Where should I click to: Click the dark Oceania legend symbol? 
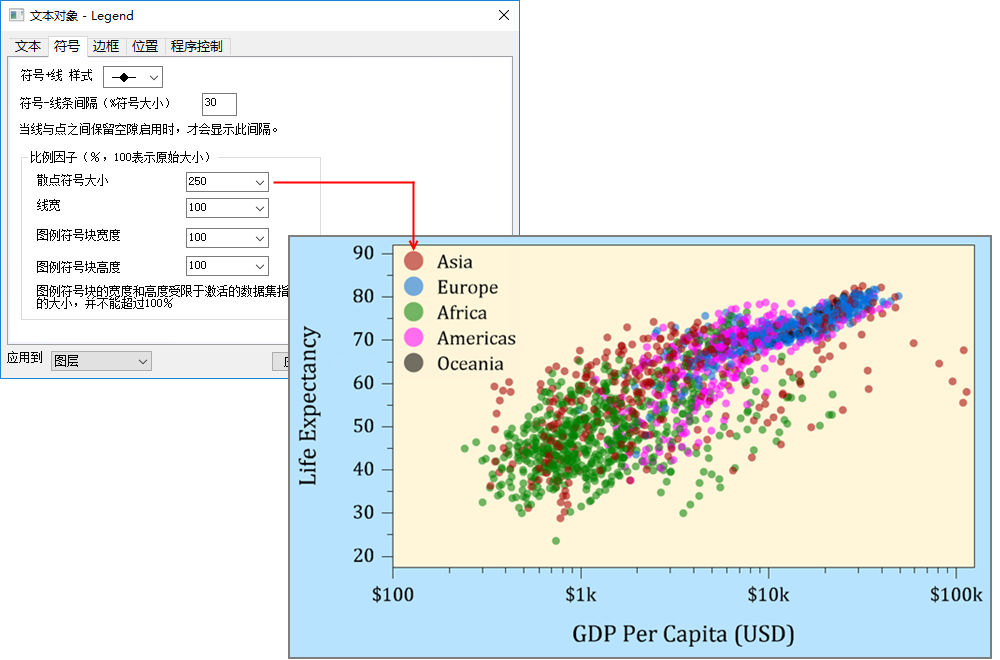(413, 364)
